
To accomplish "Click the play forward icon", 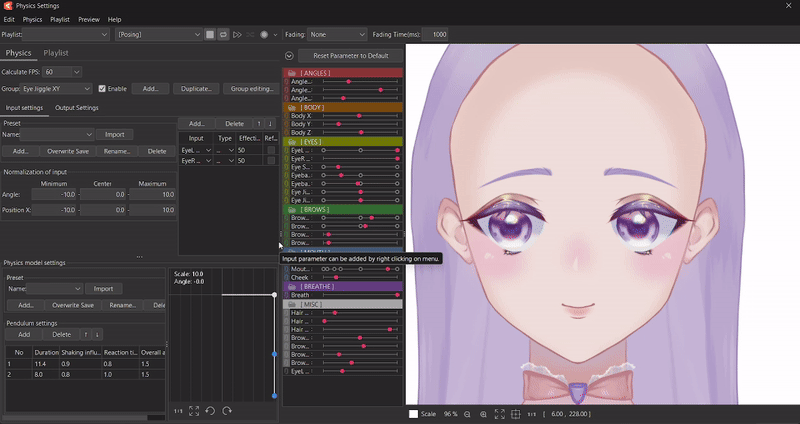I will [x=237, y=34].
